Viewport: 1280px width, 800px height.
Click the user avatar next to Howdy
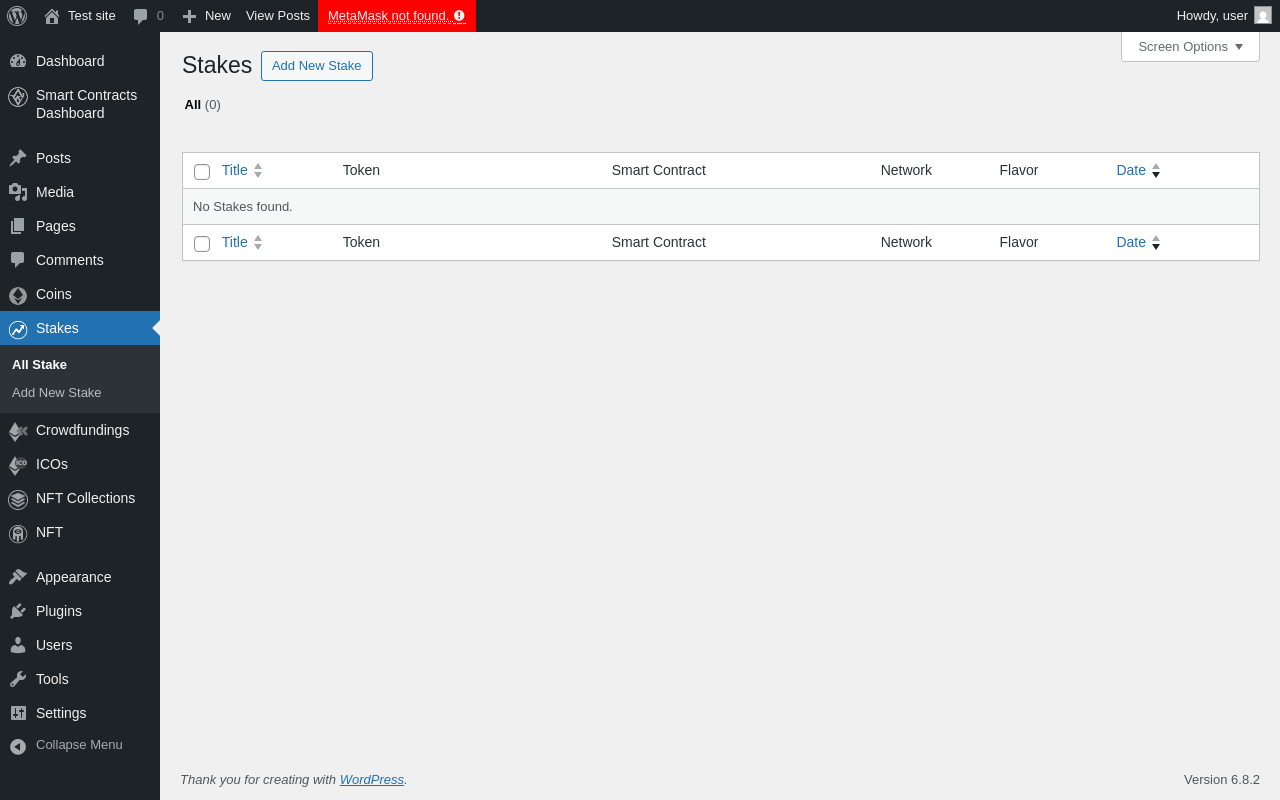pos(1263,15)
